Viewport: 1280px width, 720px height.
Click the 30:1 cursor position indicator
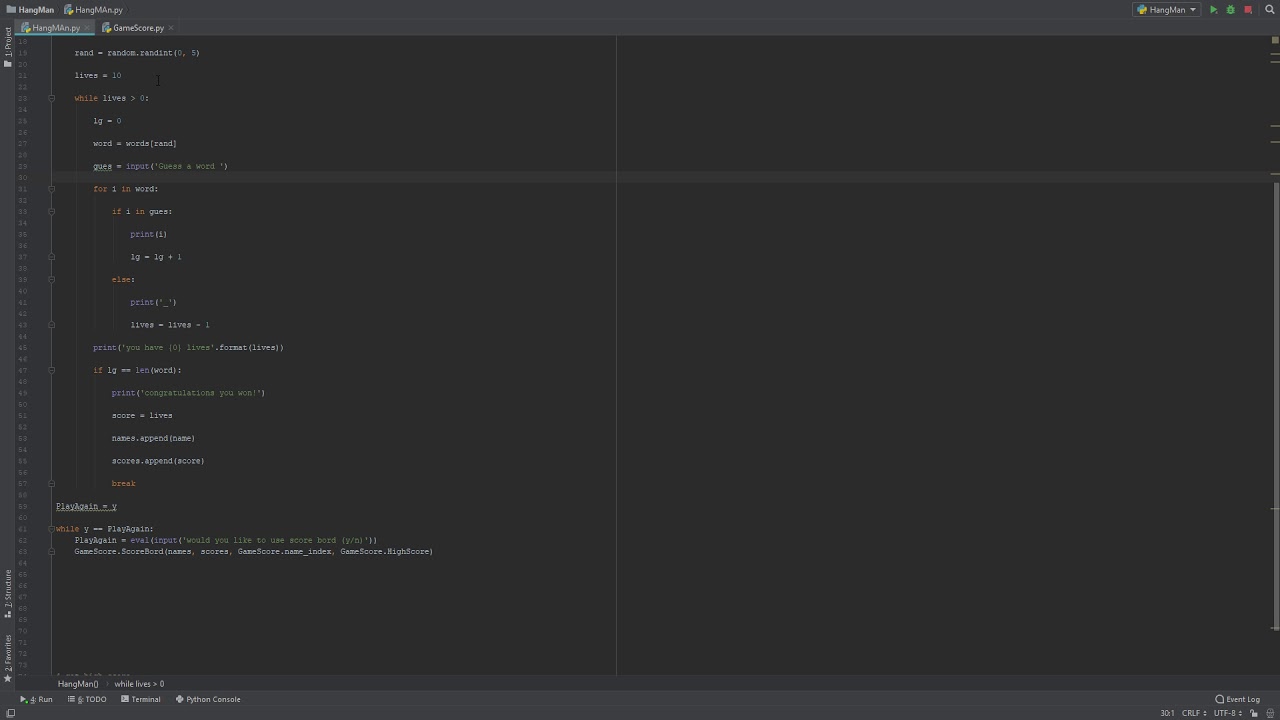click(x=1167, y=713)
